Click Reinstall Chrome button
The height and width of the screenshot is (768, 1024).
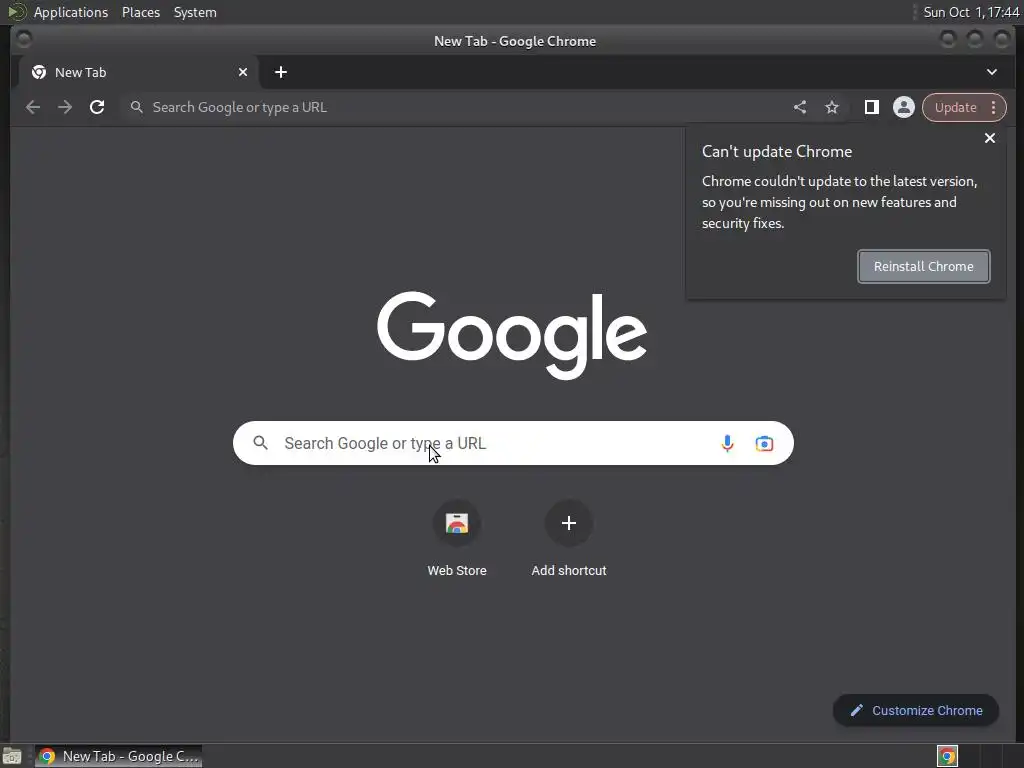(x=923, y=266)
